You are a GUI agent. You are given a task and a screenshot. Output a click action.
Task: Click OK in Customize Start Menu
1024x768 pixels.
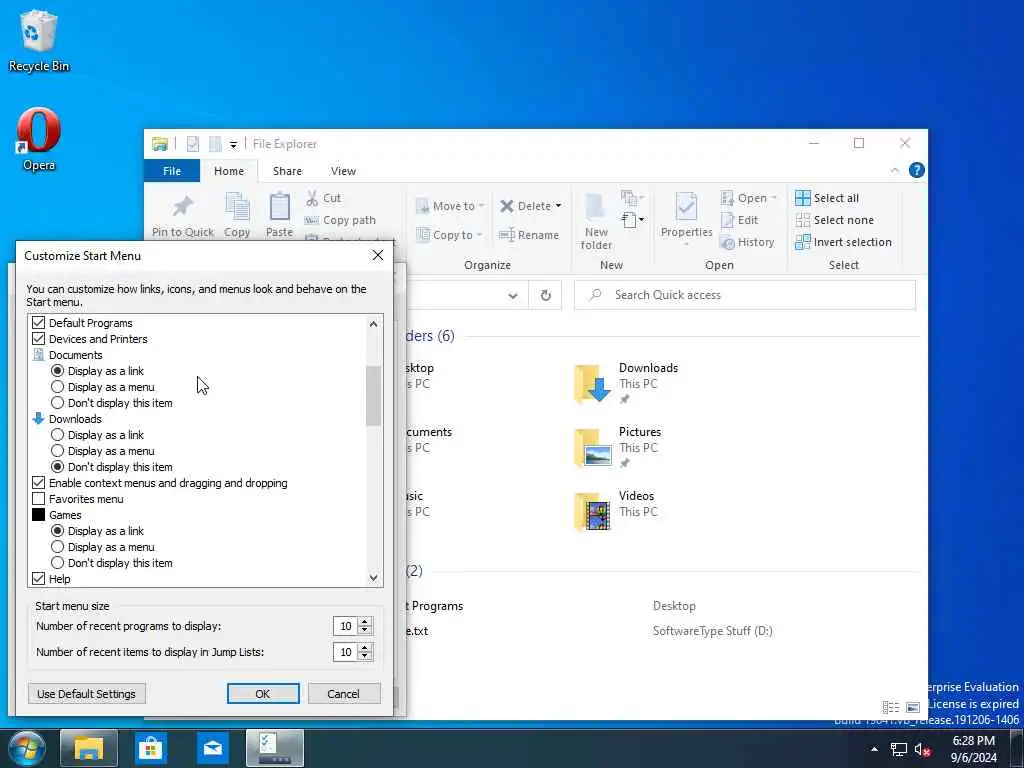[x=263, y=694]
